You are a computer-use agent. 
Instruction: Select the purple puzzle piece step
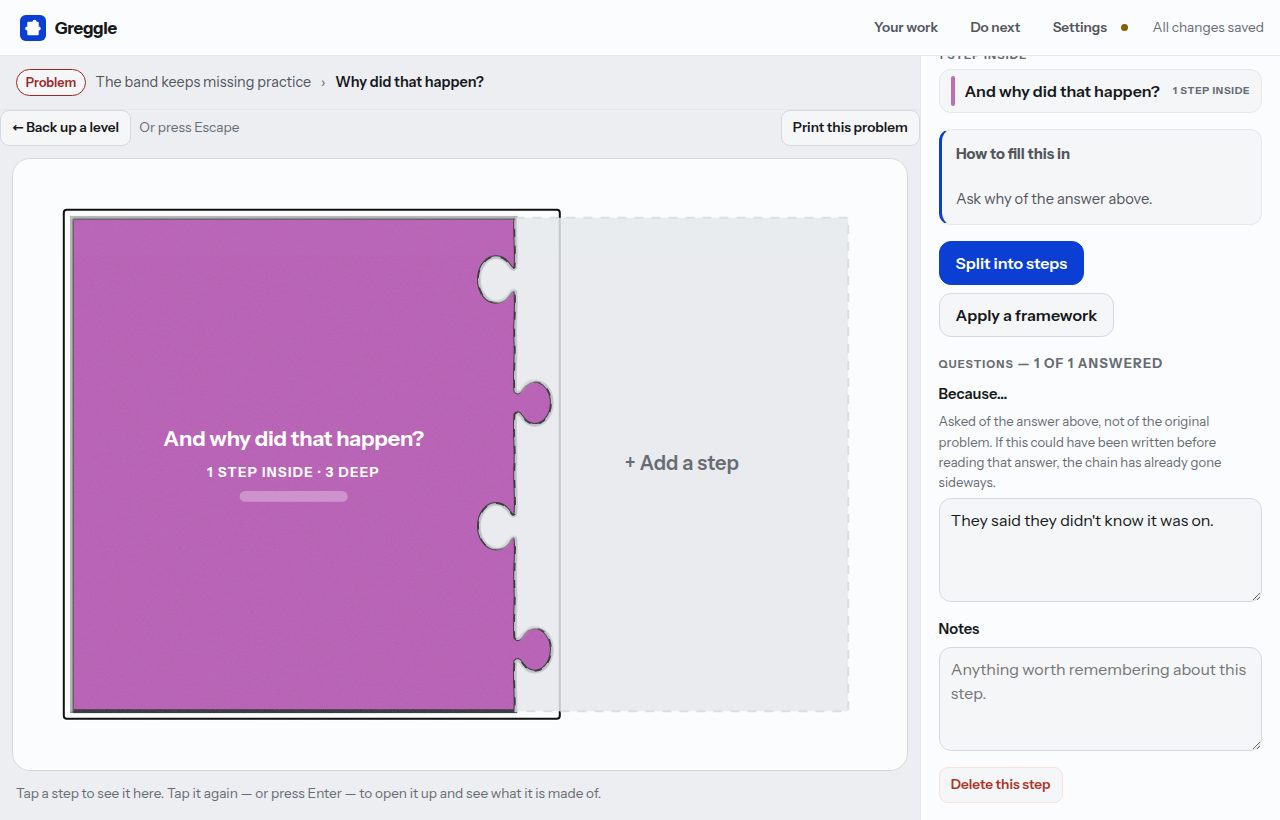click(x=293, y=464)
